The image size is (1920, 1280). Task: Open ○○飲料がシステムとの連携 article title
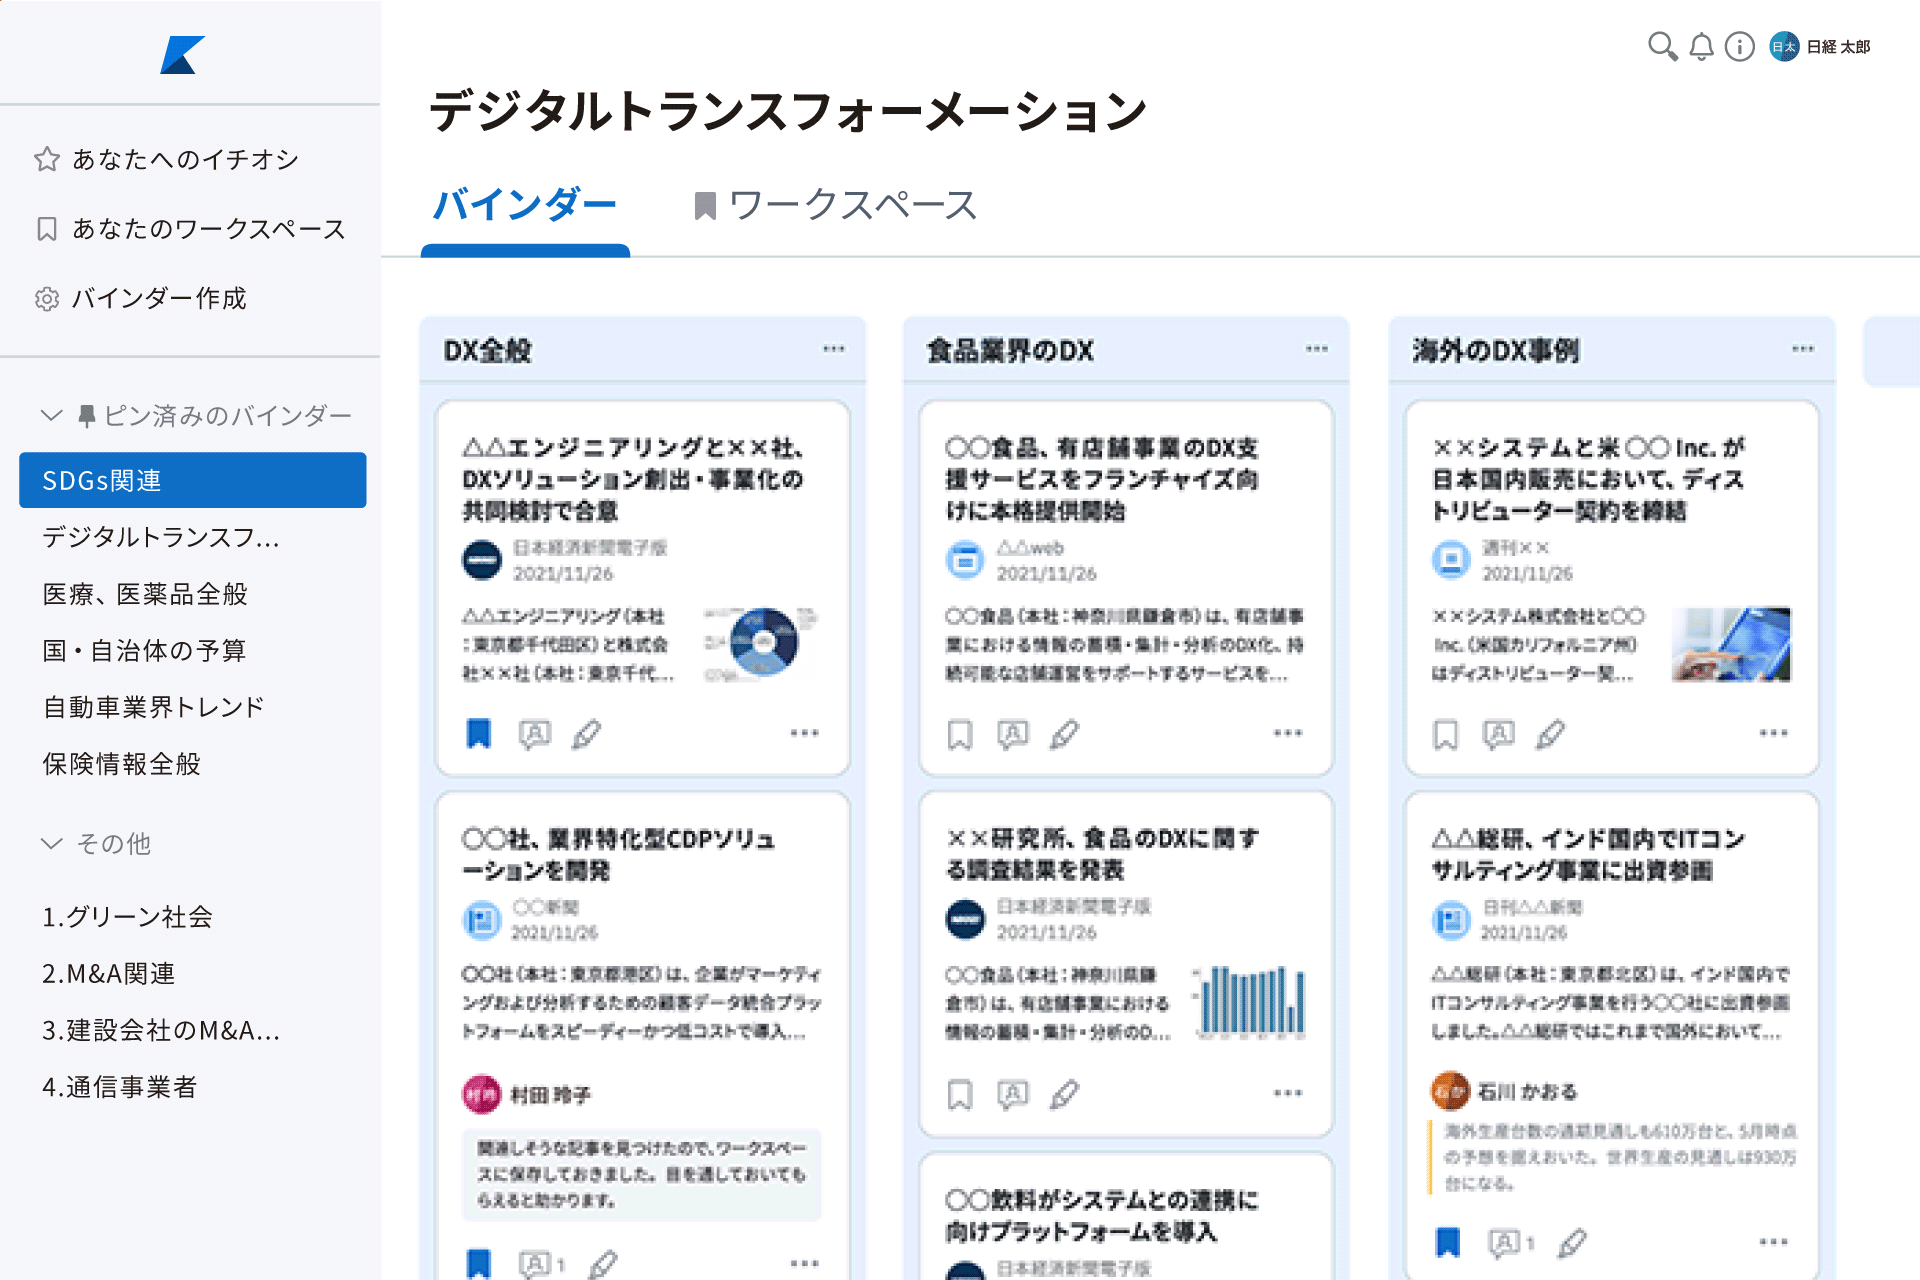pos(1102,1215)
